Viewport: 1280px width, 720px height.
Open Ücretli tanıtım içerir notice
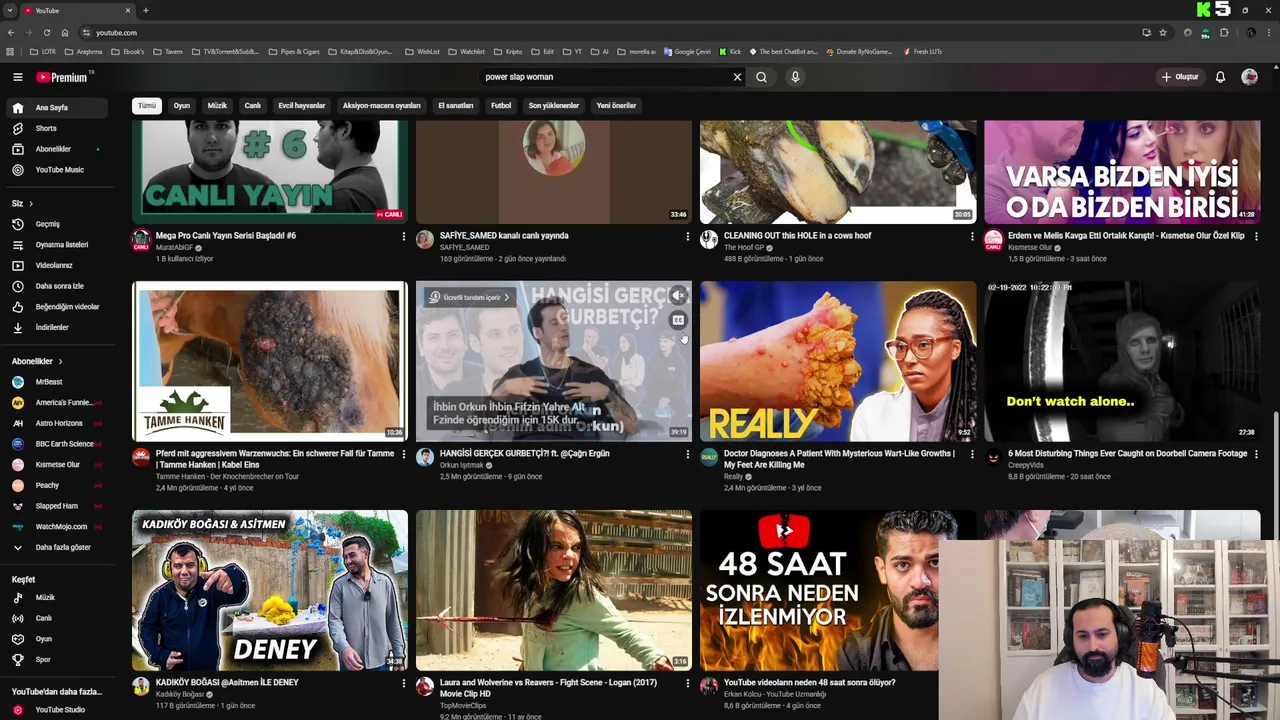pos(470,297)
